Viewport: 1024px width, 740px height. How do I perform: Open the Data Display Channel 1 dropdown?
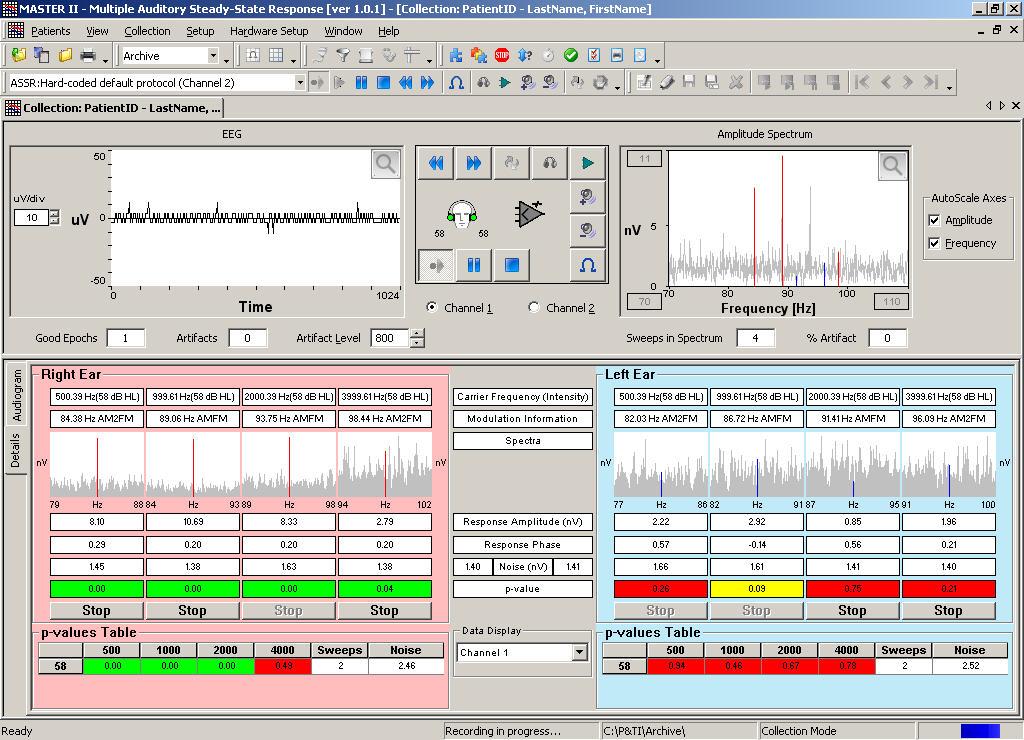[x=579, y=652]
